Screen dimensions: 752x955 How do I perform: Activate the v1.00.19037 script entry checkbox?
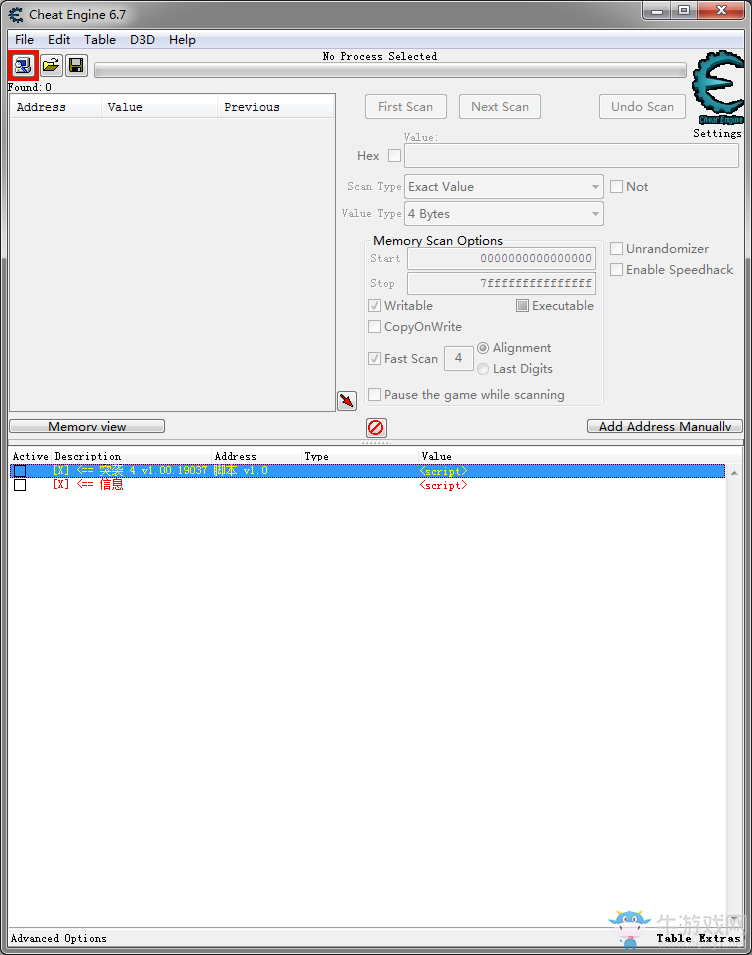pos(20,471)
